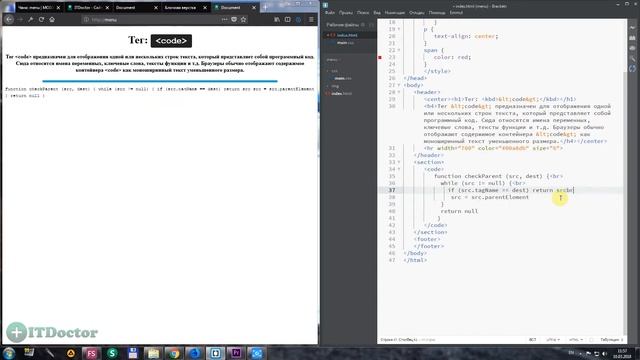Open the Emmet menu in Brackets
Screen dimensions: 640x360
coord(456,13)
